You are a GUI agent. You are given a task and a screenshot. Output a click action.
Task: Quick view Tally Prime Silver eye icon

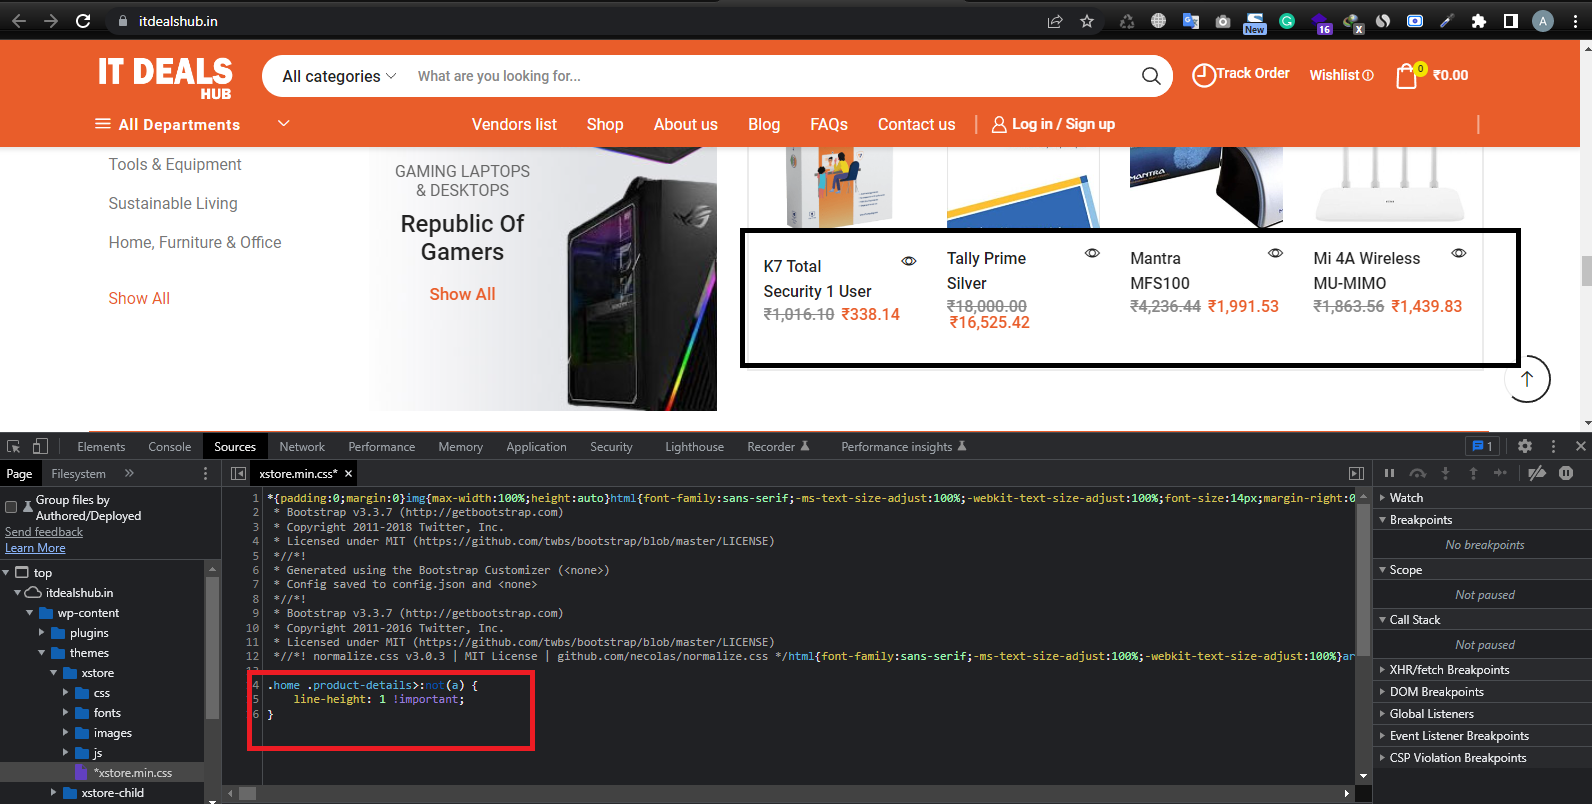[1092, 253]
